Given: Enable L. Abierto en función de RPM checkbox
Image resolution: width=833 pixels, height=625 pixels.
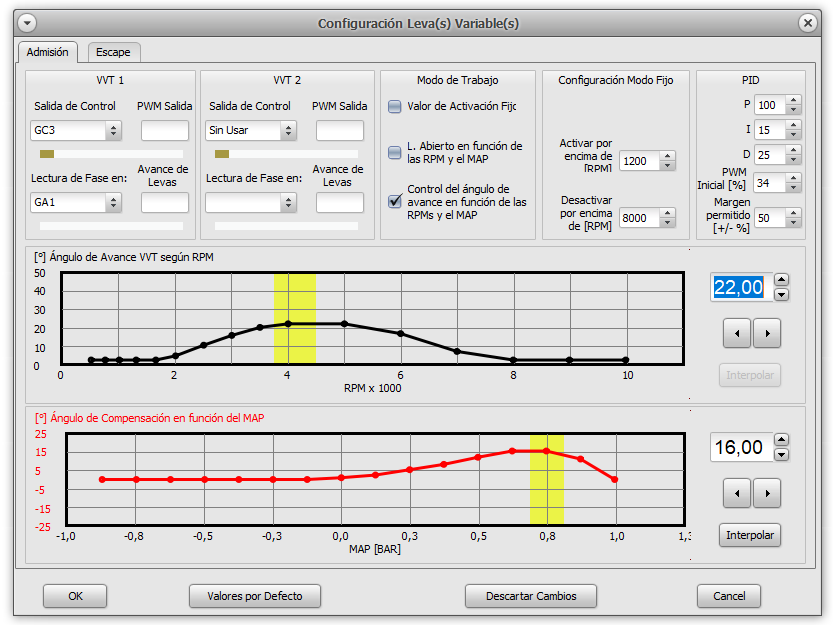Looking at the screenshot, I should pyautogui.click(x=395, y=153).
